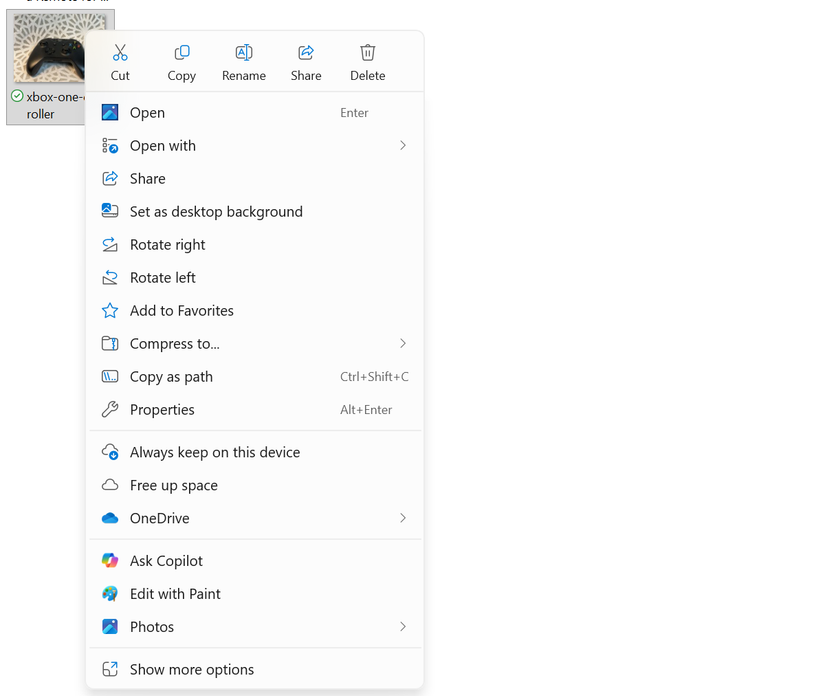Share the file using the toolbar icon
The image size is (825, 696).
306,60
